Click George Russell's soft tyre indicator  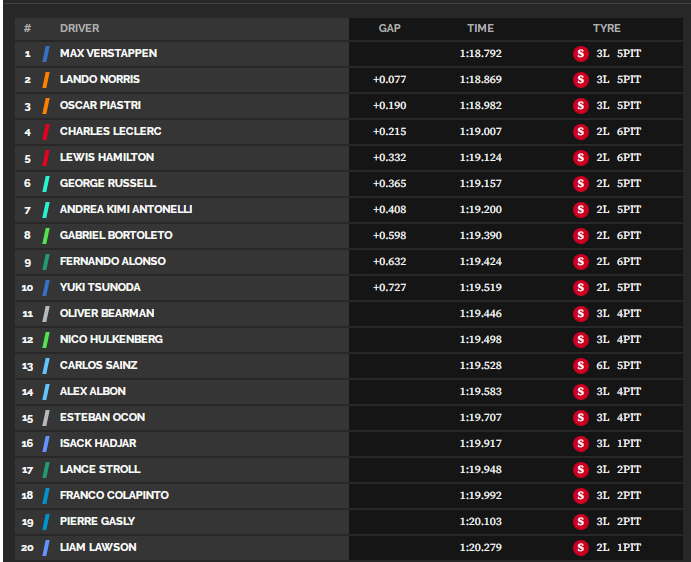pos(580,184)
